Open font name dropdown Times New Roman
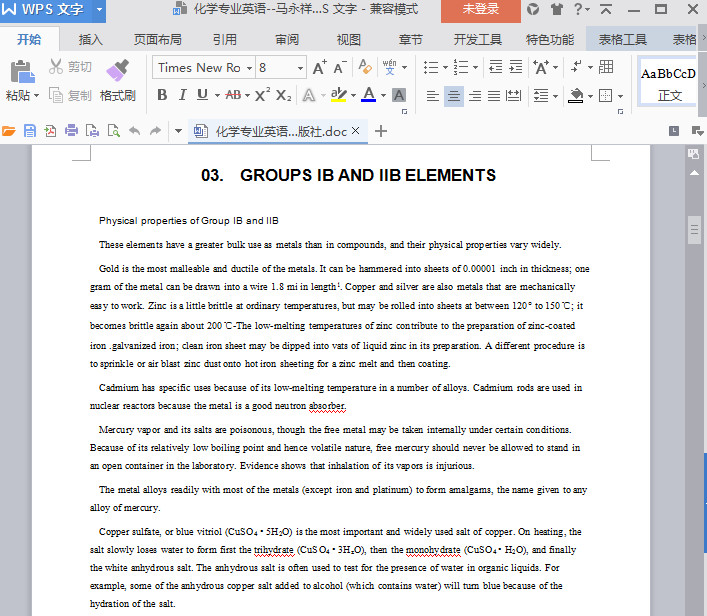Screen dimensions: 707x616 (x=249, y=68)
